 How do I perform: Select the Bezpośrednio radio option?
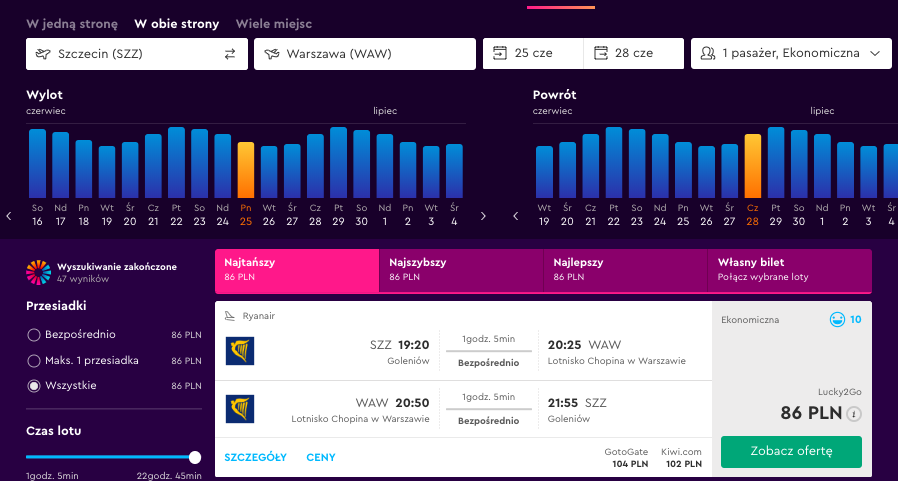point(34,335)
